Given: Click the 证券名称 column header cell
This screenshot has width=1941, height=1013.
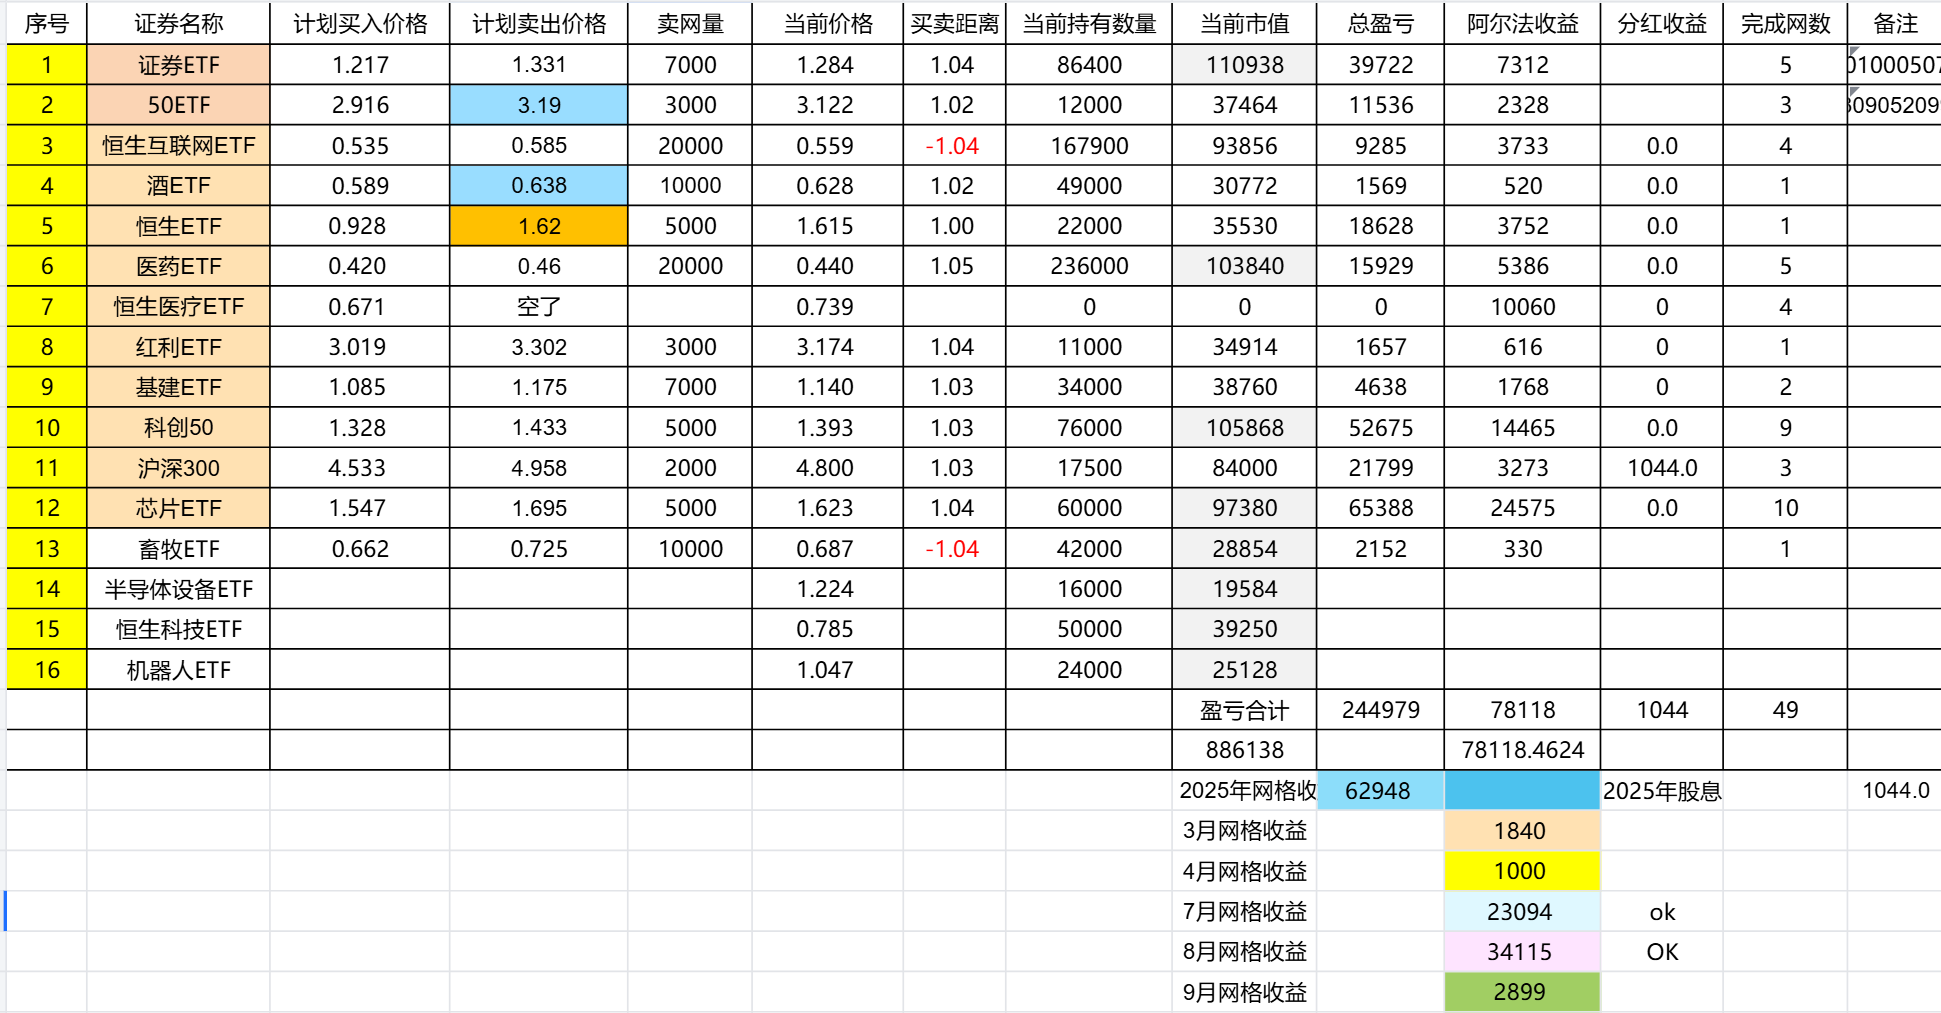Looking at the screenshot, I should (178, 24).
